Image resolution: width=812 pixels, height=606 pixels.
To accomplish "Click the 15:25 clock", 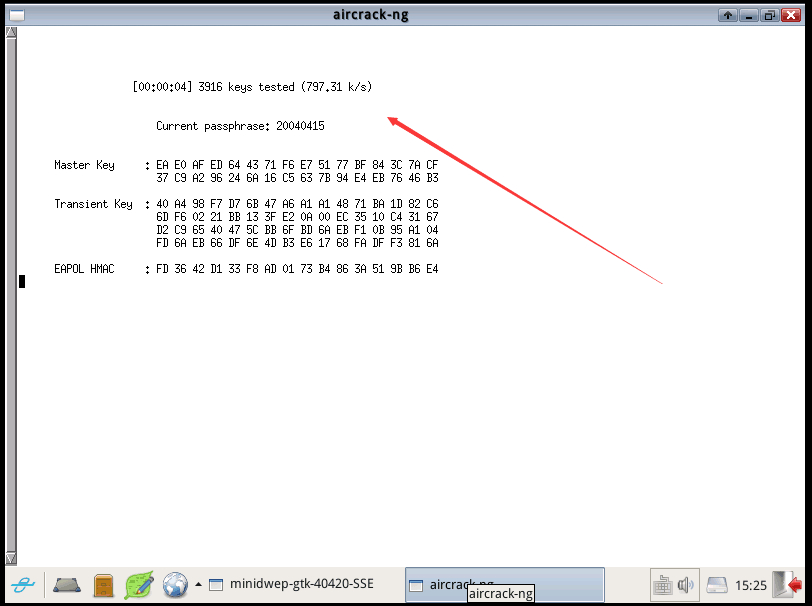I will (x=750, y=585).
